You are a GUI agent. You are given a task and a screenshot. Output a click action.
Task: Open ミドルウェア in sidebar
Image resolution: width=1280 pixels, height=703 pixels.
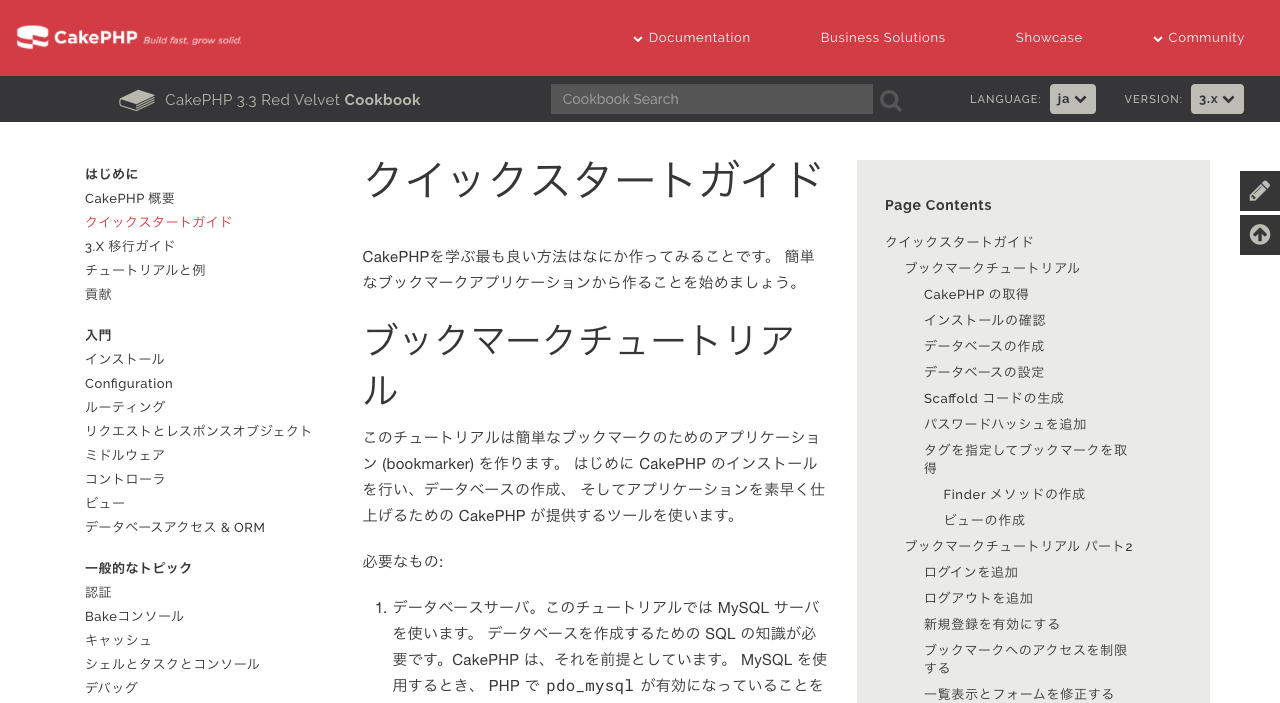(125, 455)
